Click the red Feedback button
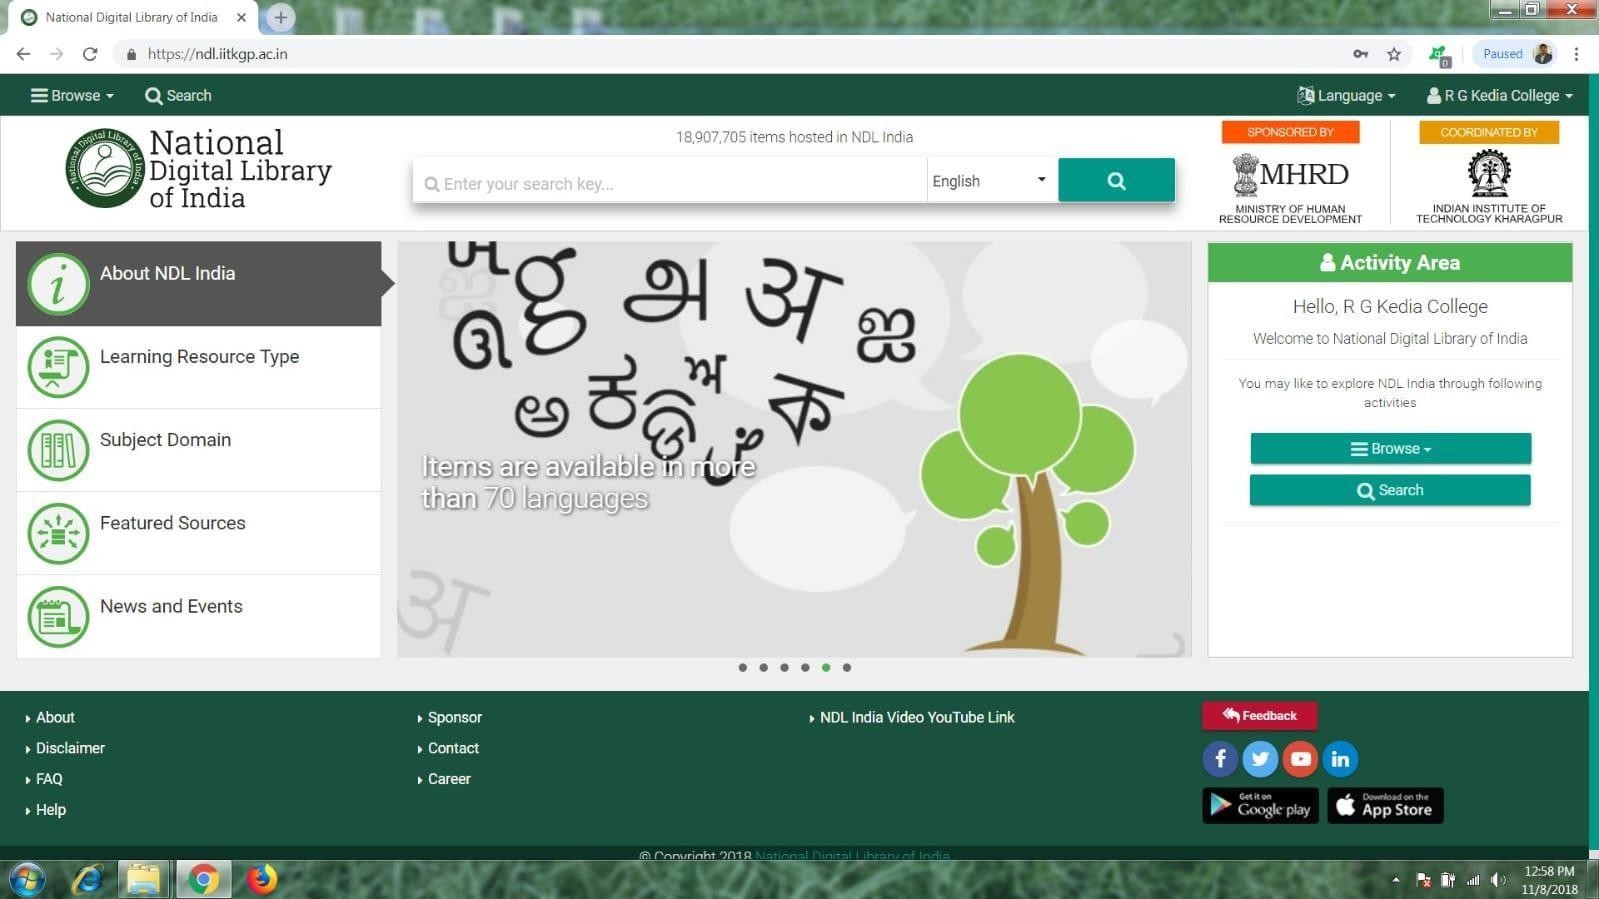Image resolution: width=1599 pixels, height=899 pixels. [x=1259, y=716]
